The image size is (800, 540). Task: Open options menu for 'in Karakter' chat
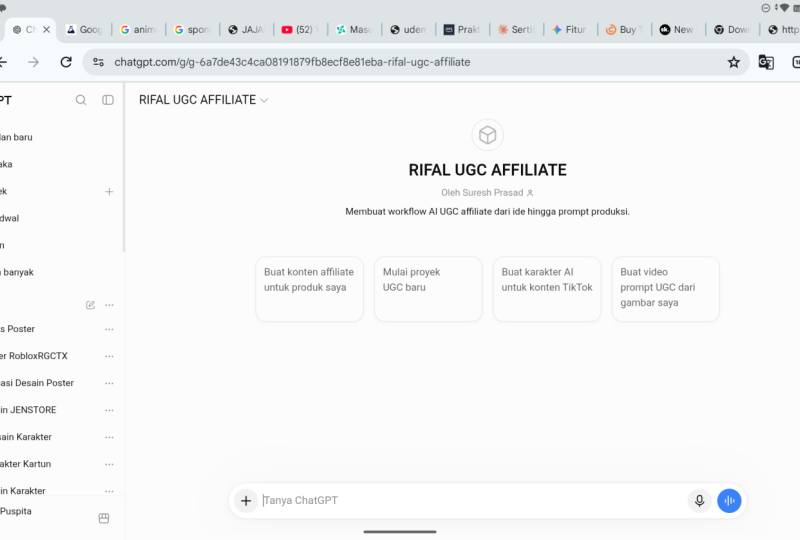[x=109, y=491]
